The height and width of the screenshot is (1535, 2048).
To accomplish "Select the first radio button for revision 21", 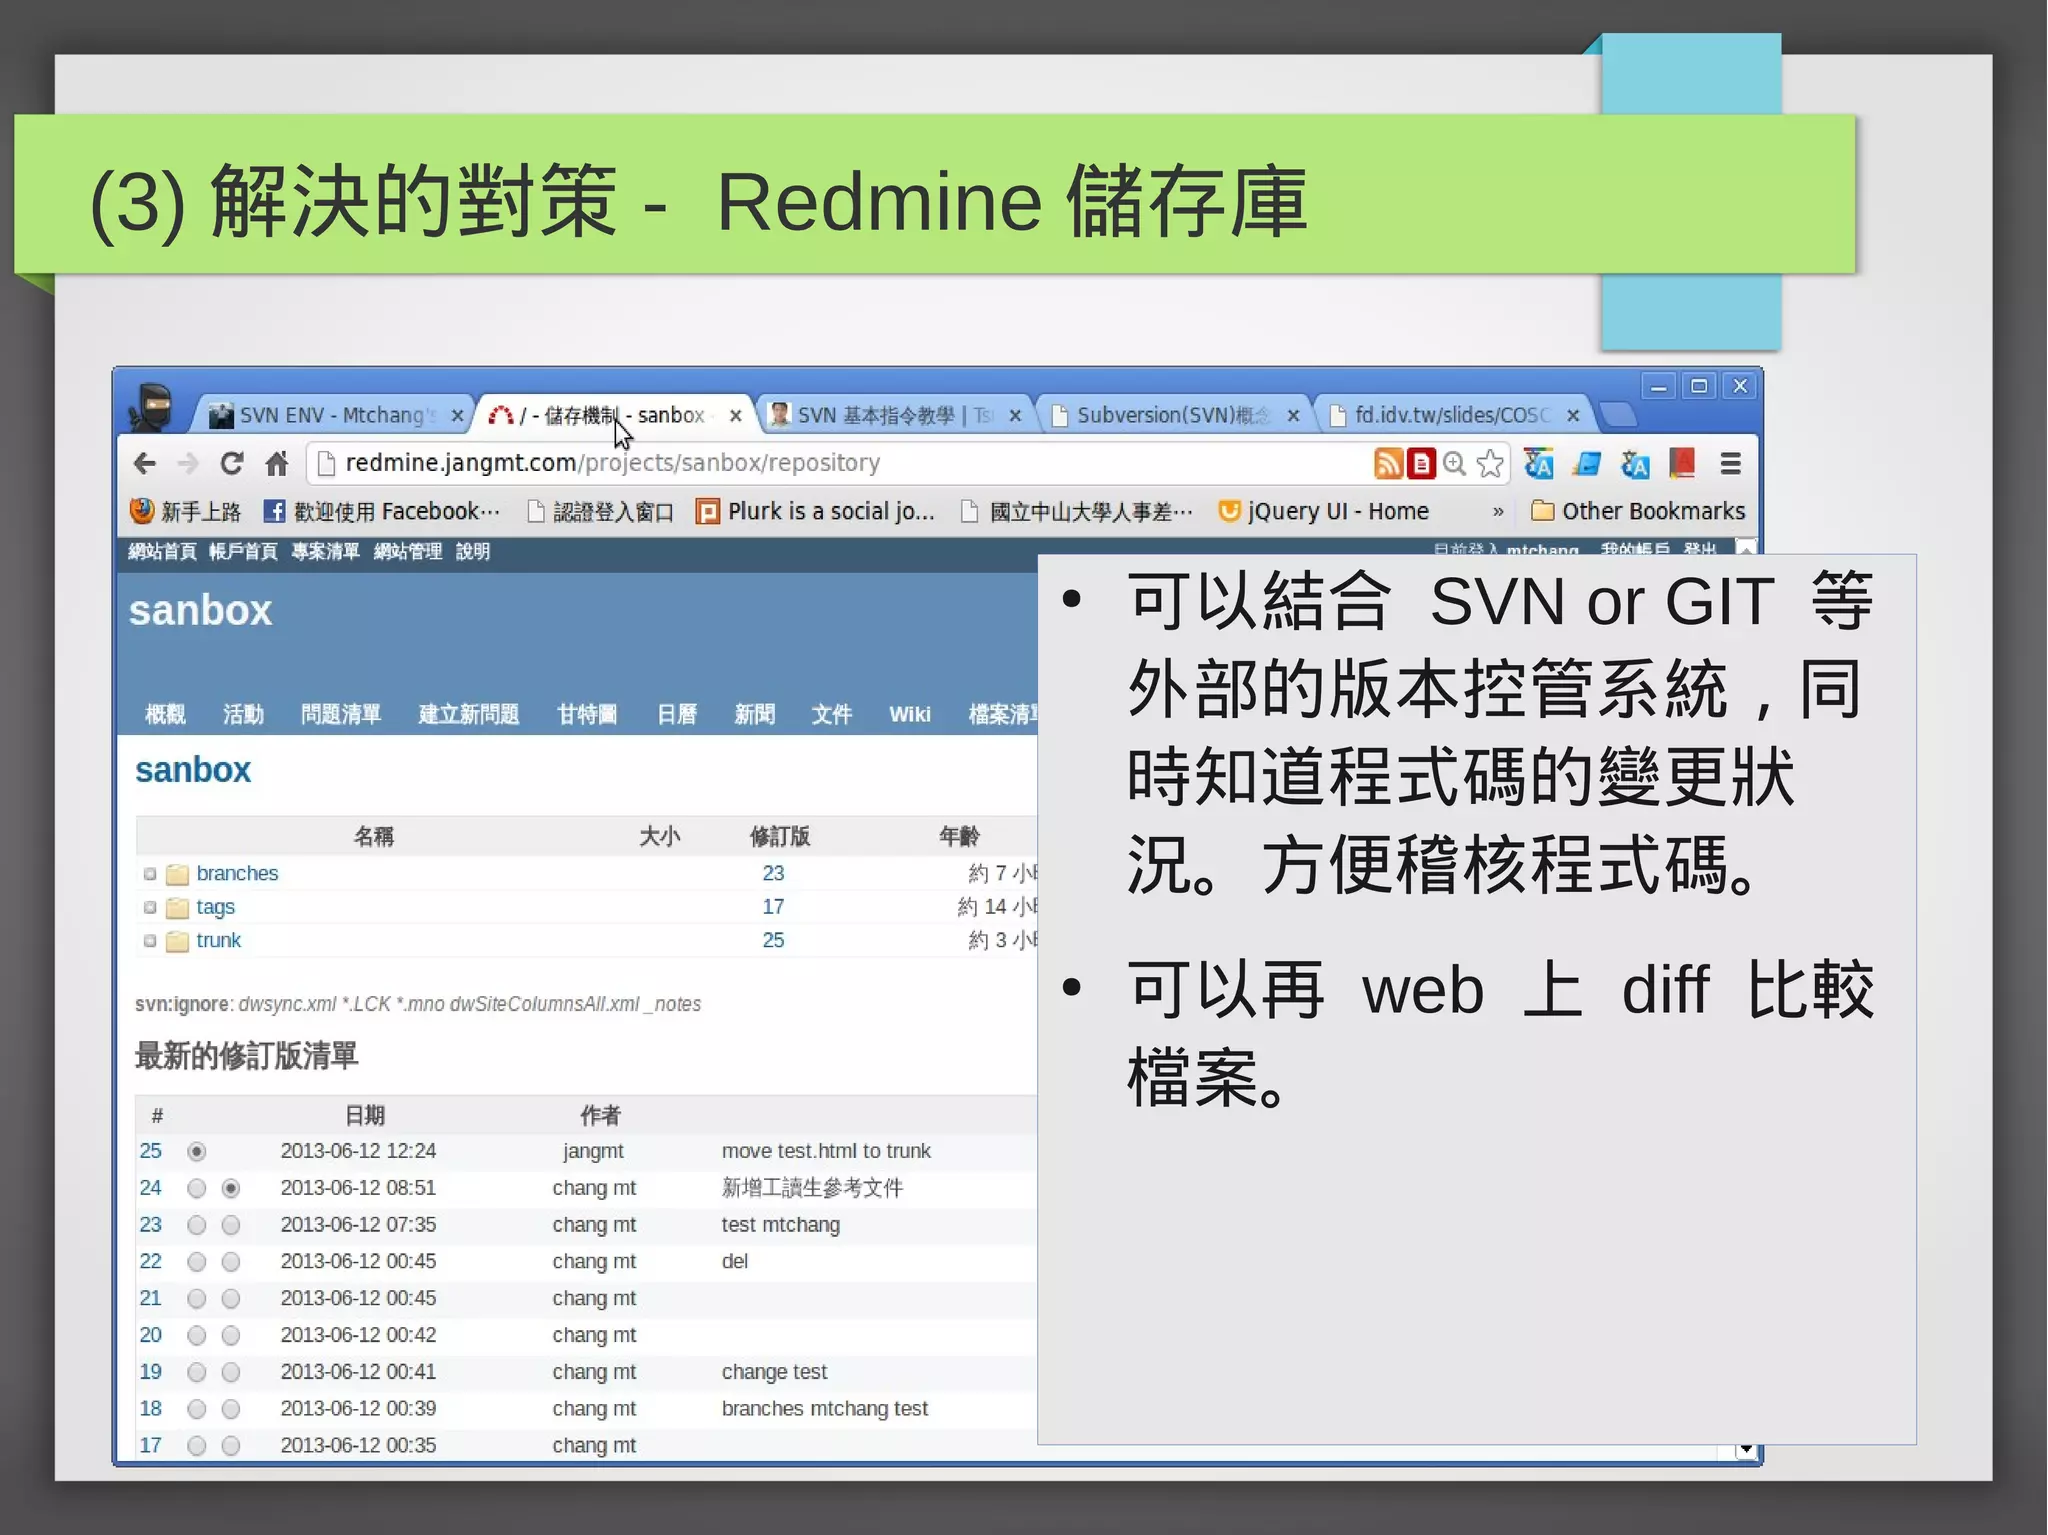I will pos(197,1299).
